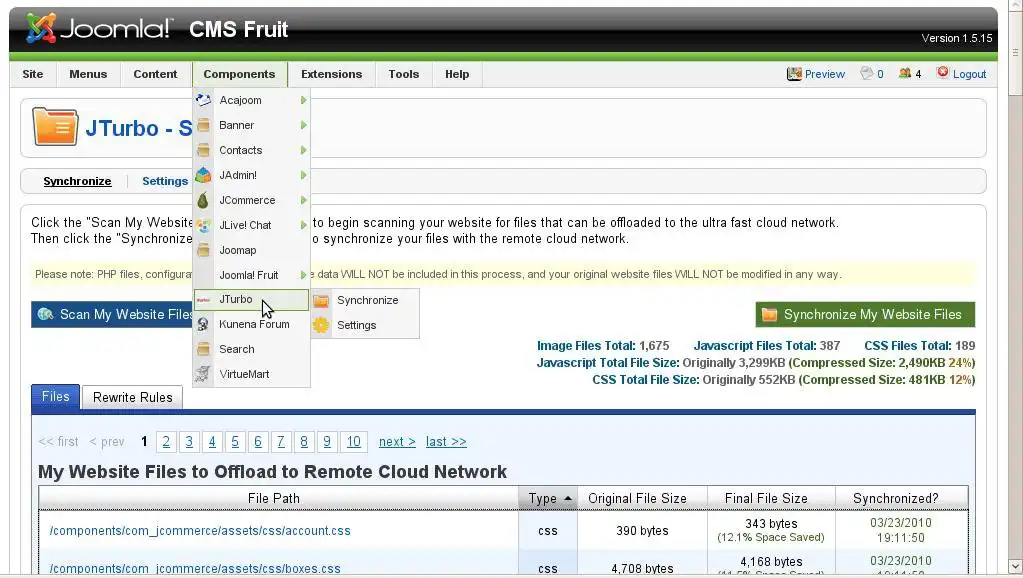Image resolution: width=1023 pixels, height=578 pixels.
Task: Expand the JAdmin! submenu arrow
Action: click(x=303, y=175)
